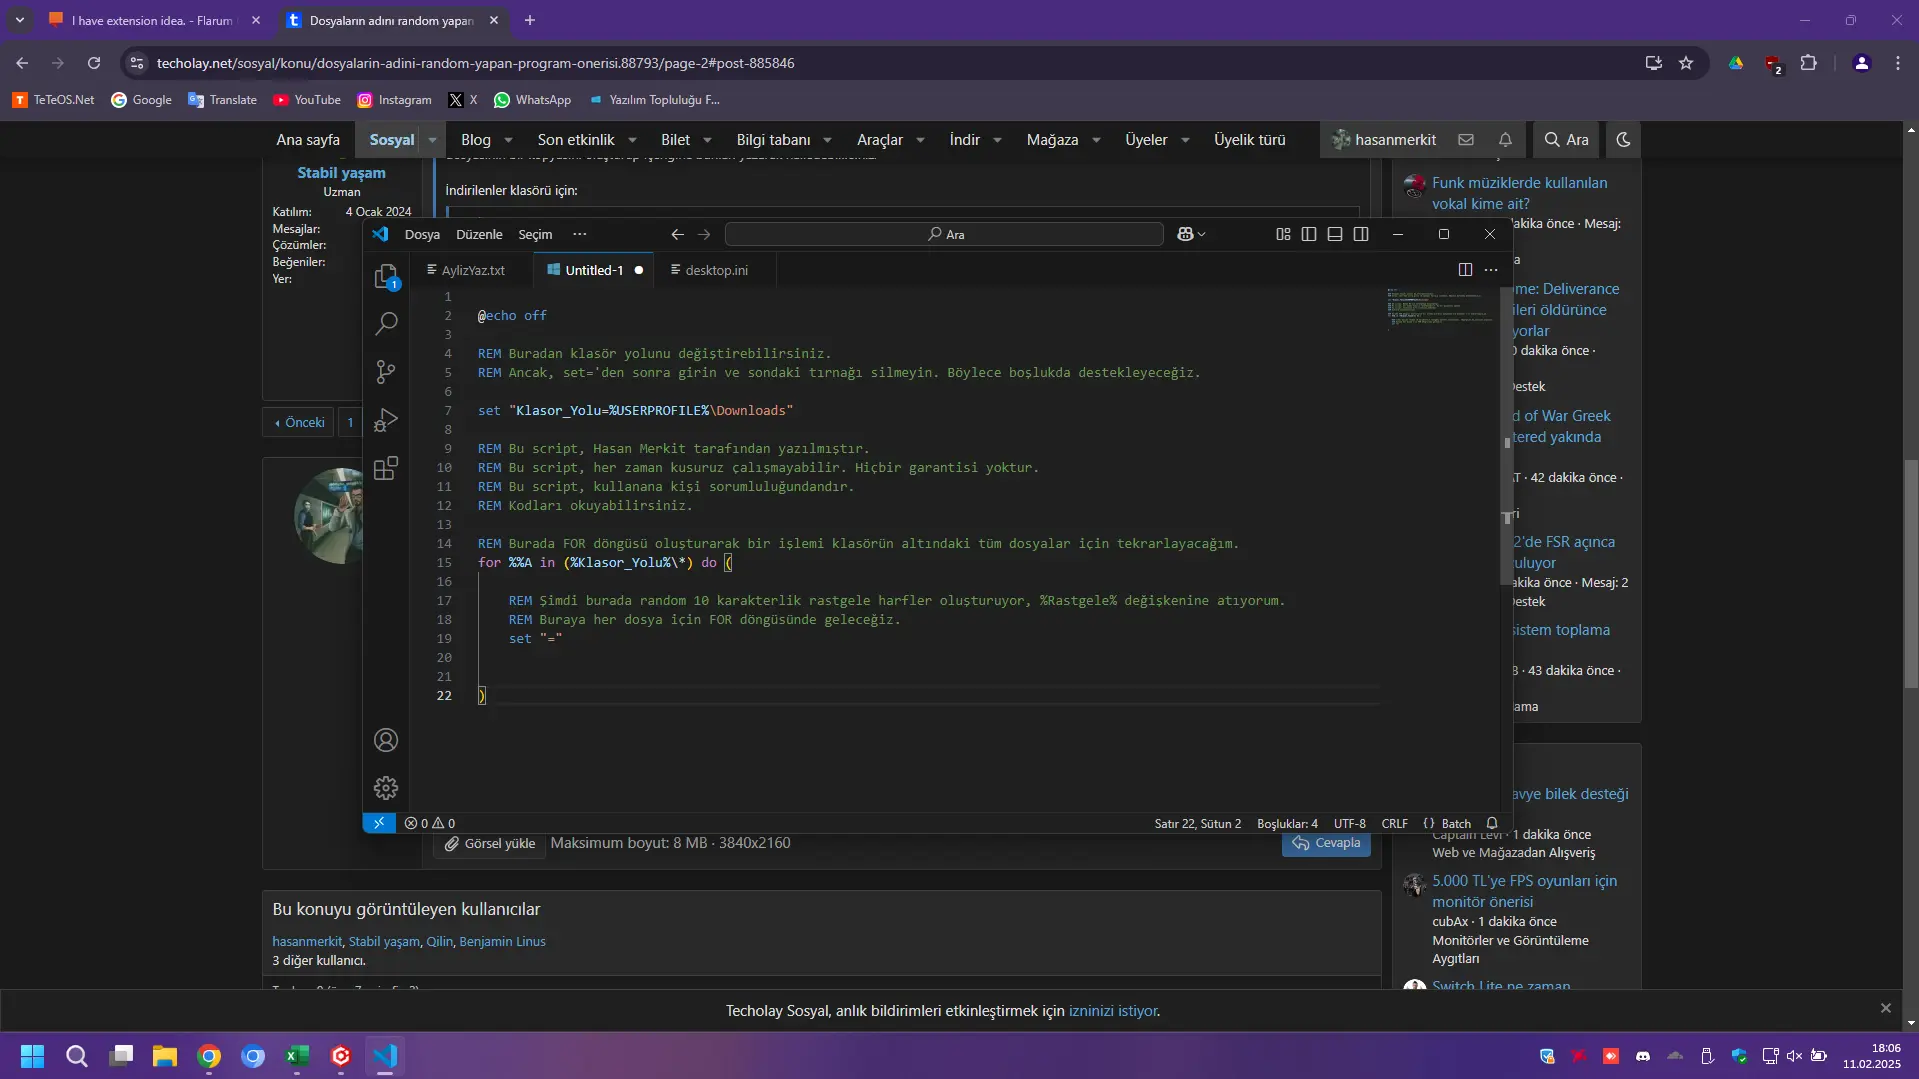Screen dimensions: 1919x1079
Task: Change indentation via Boşluklar: 4
Action: [x=1287, y=823]
